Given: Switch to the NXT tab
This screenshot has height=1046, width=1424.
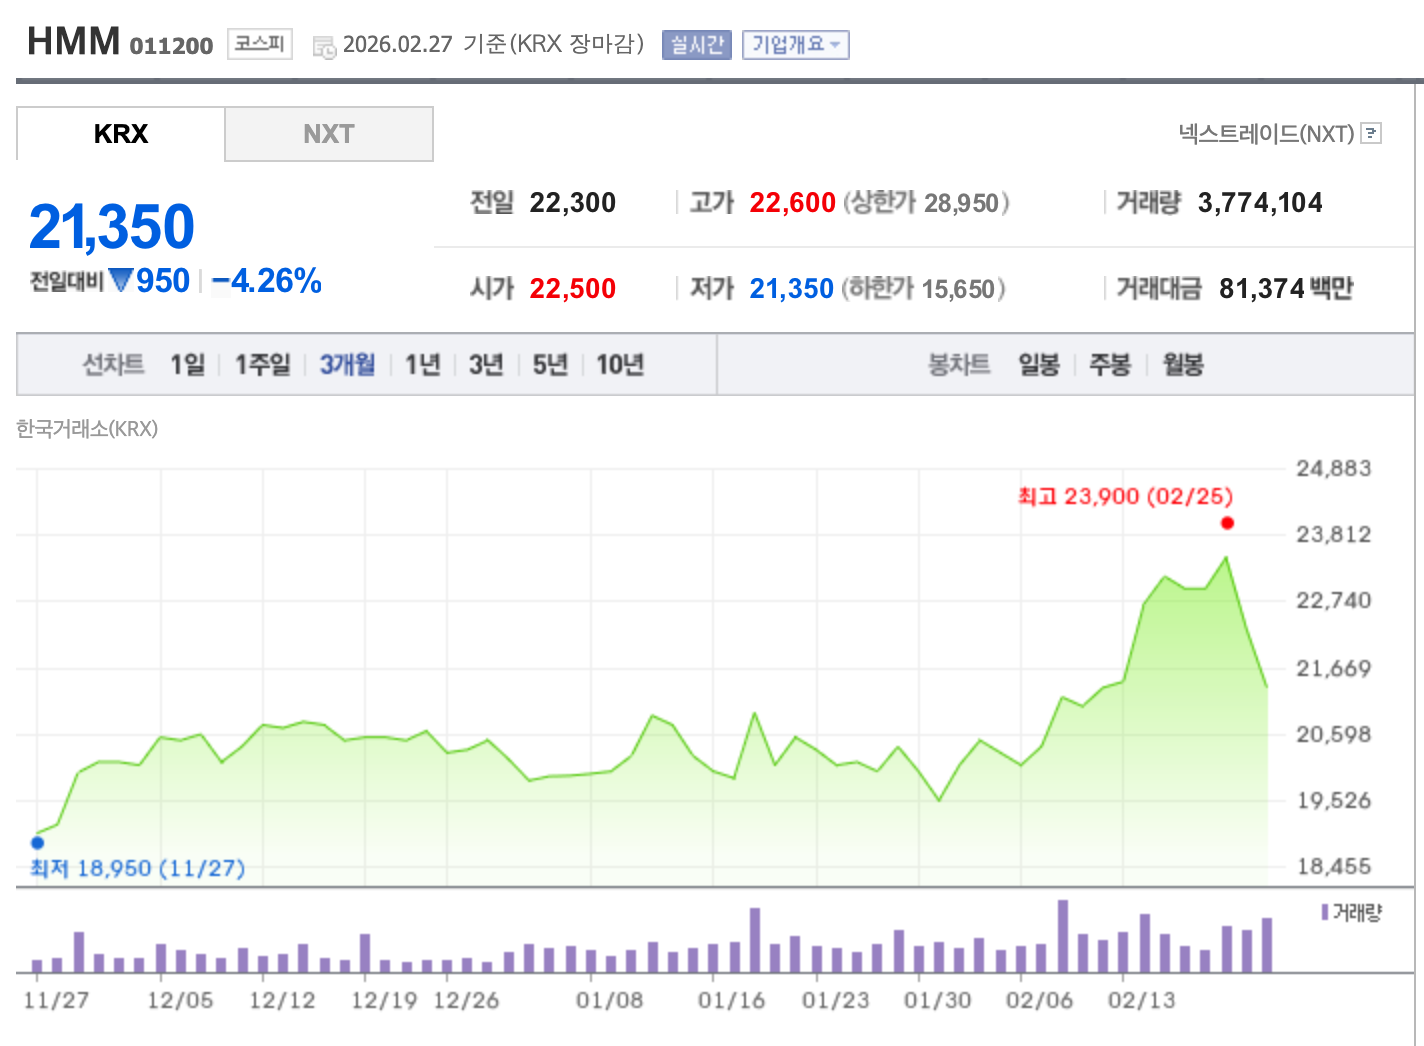Looking at the screenshot, I should coord(329,134).
